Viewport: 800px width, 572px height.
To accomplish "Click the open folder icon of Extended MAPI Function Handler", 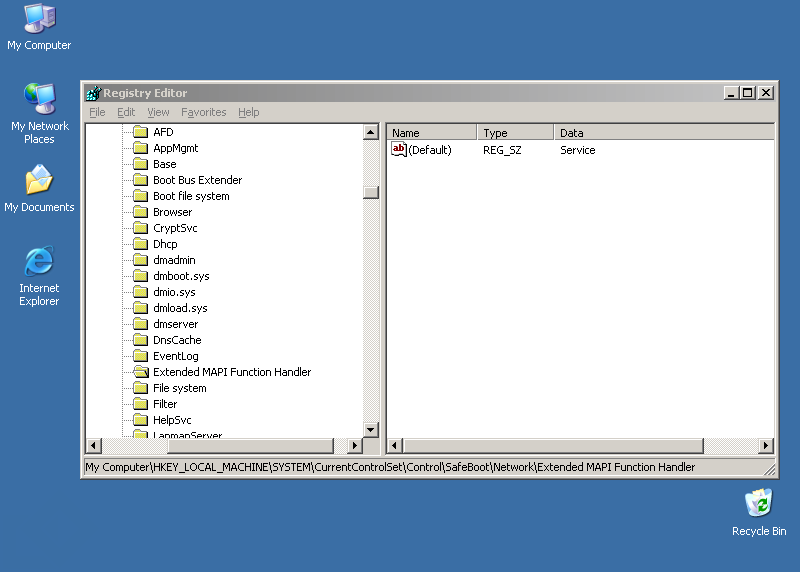I will tap(141, 372).
